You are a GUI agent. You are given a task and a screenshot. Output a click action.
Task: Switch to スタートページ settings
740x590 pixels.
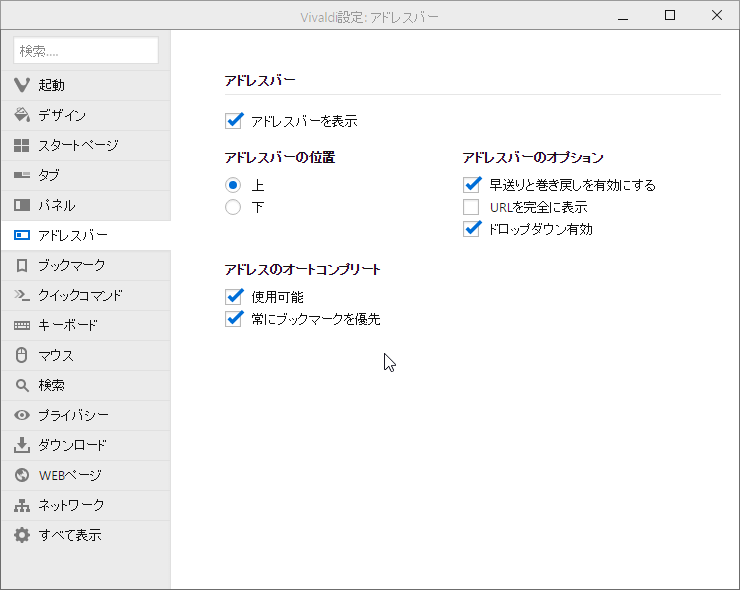coord(86,145)
